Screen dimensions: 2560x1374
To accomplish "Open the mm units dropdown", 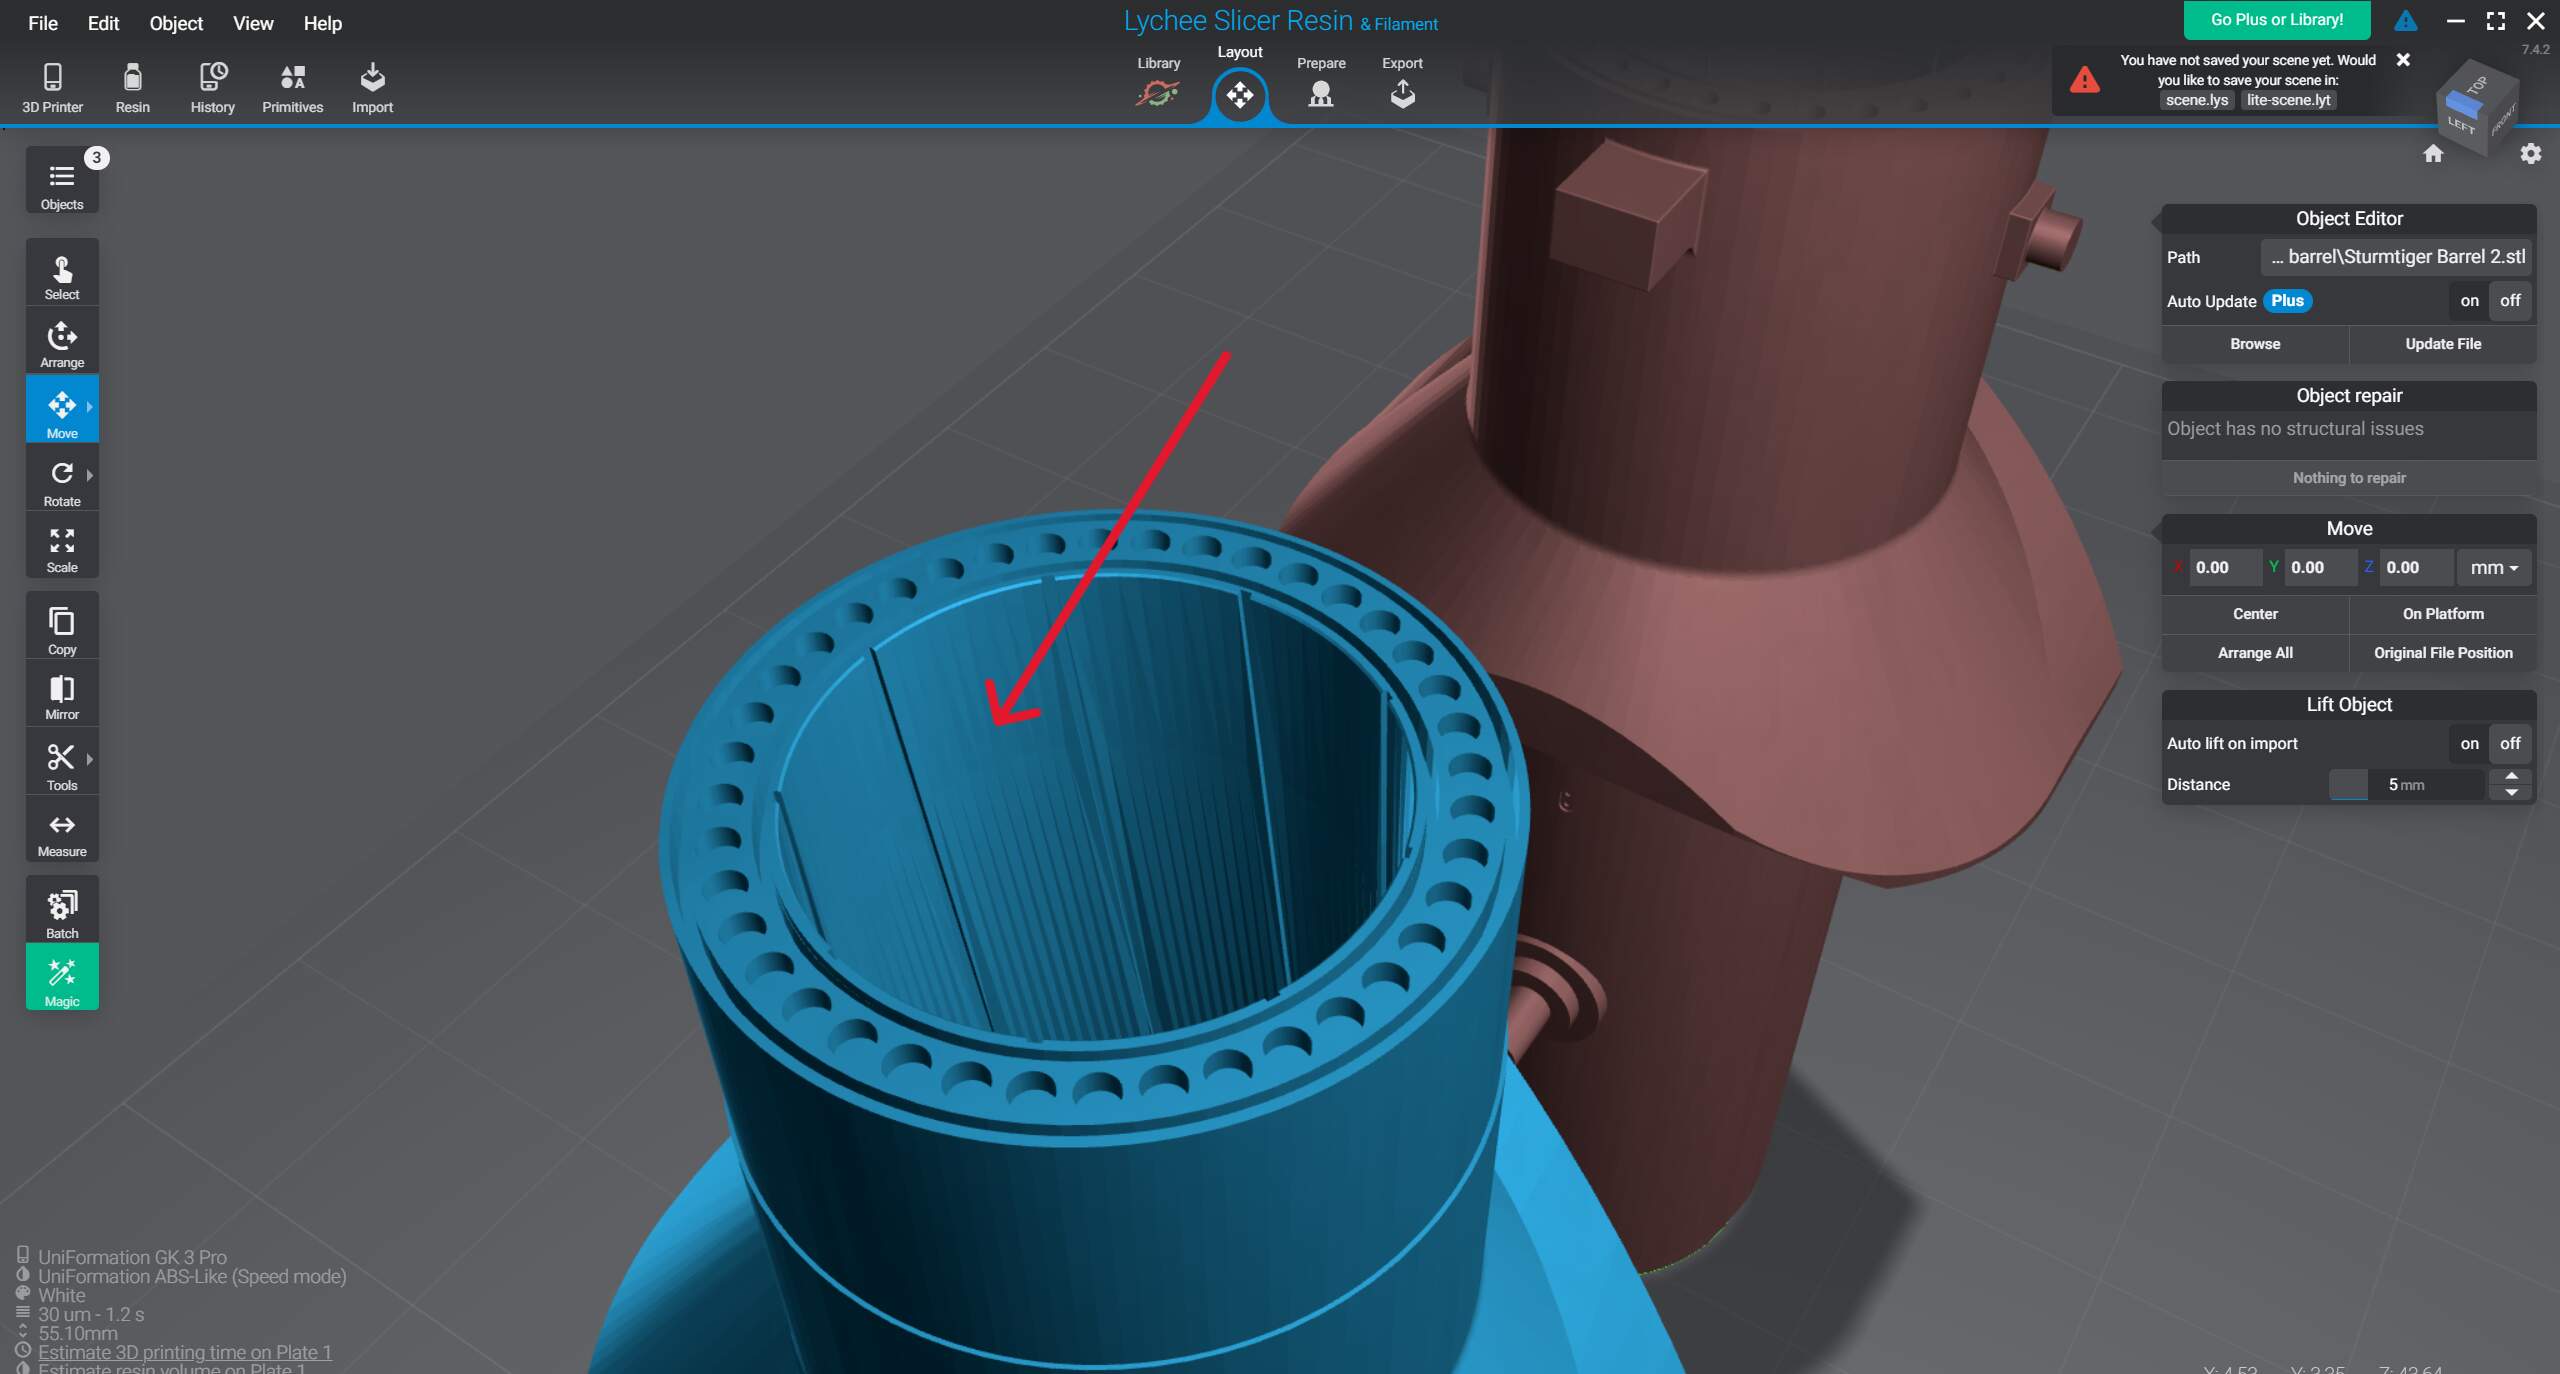I will pos(2493,567).
